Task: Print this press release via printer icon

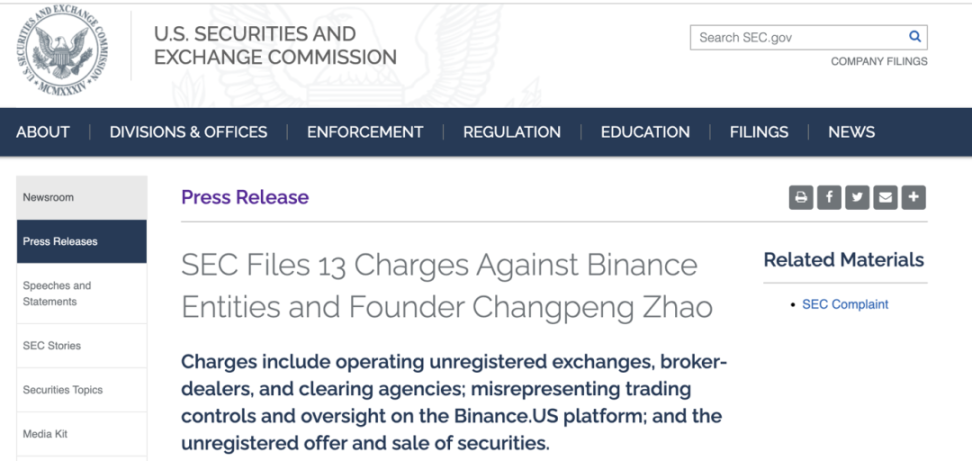Action: pyautogui.click(x=801, y=198)
